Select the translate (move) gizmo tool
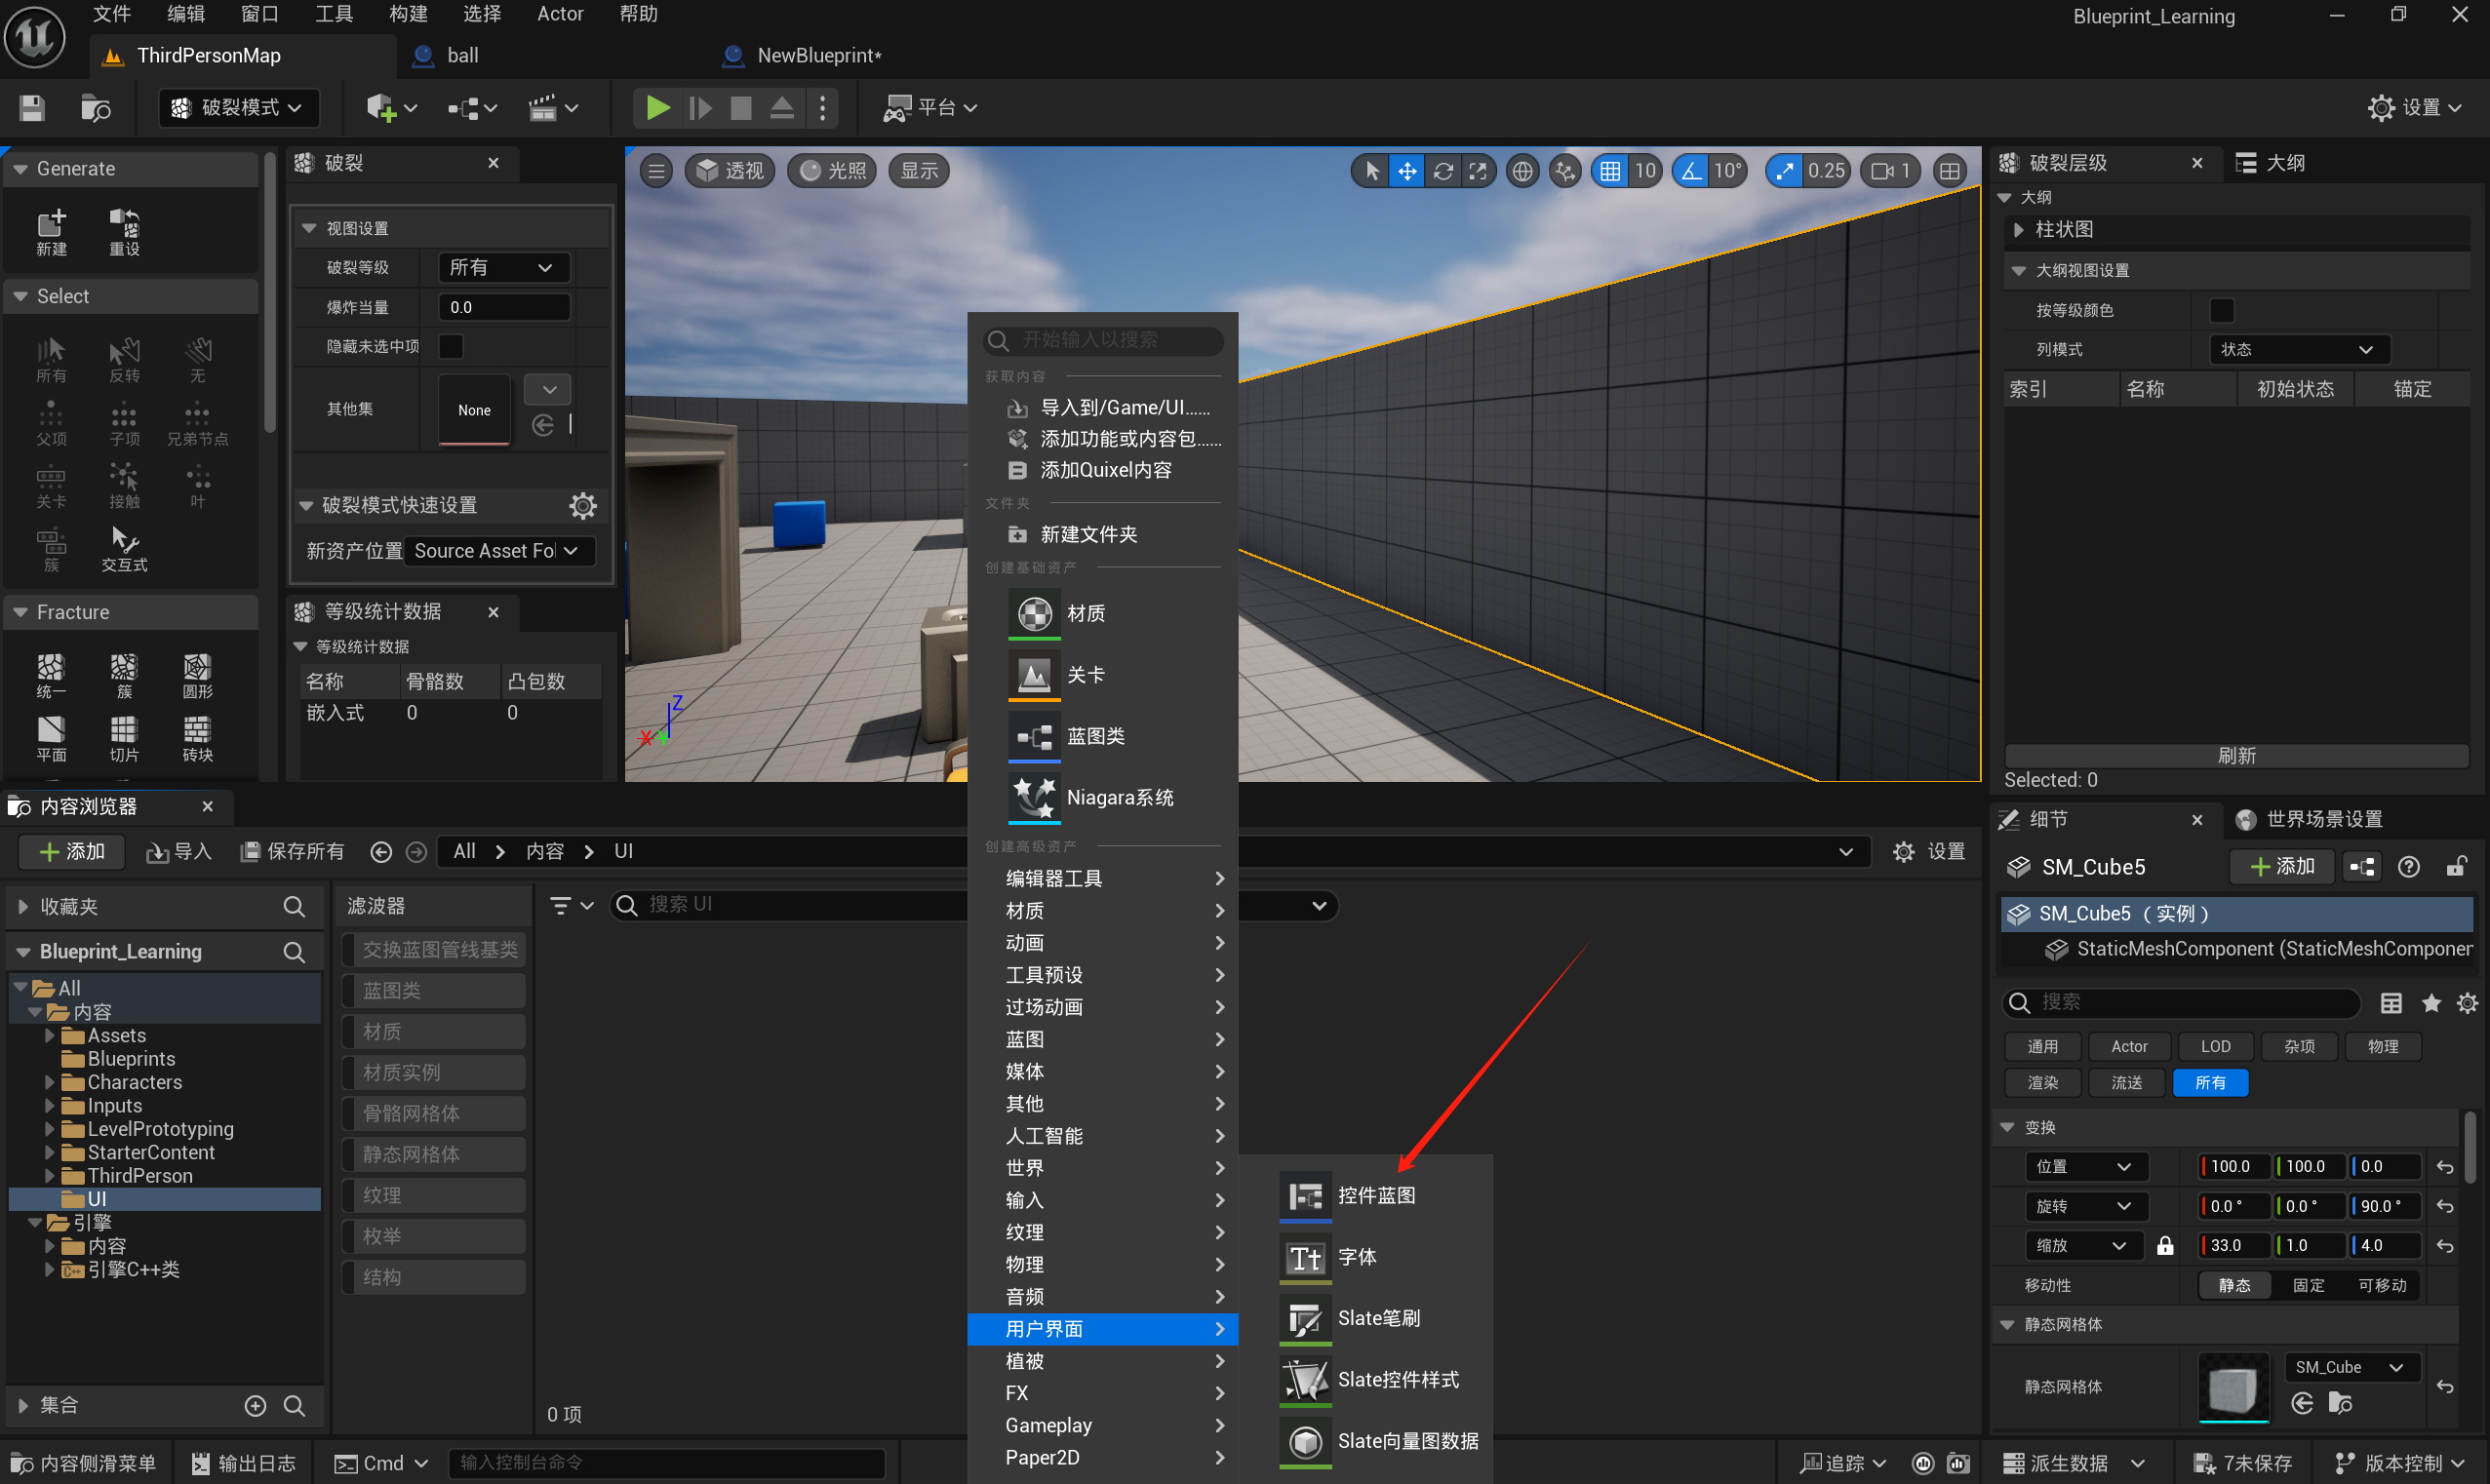The height and width of the screenshot is (1484, 2490). (x=1407, y=171)
